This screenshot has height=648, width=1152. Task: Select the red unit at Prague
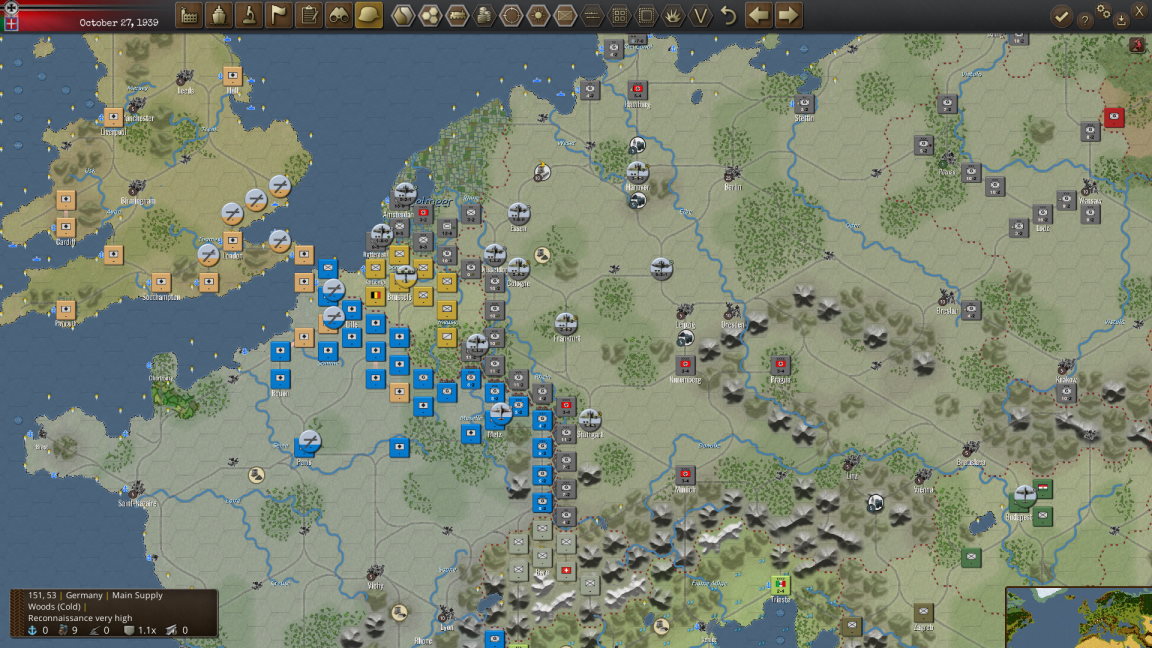tap(780, 364)
